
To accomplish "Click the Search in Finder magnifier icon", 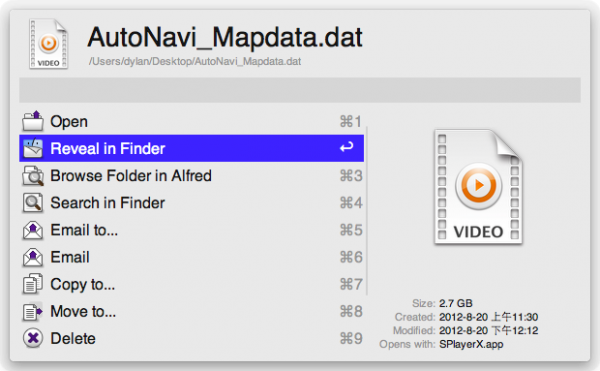I will [x=33, y=203].
